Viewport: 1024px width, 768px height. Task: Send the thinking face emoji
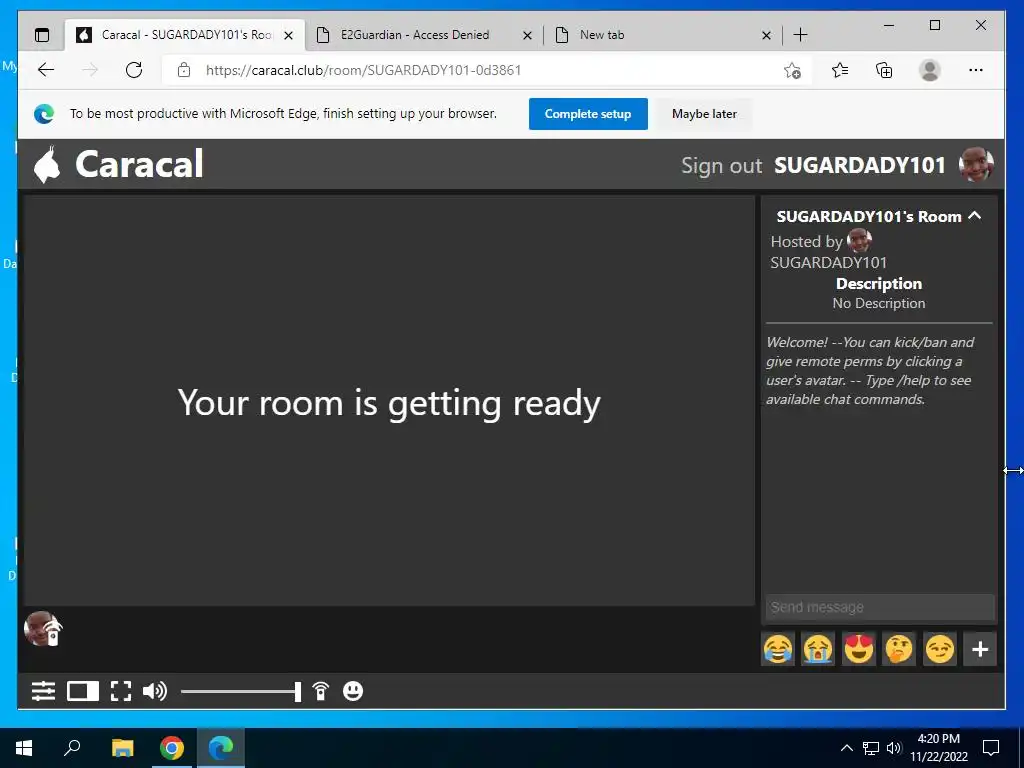pos(899,649)
